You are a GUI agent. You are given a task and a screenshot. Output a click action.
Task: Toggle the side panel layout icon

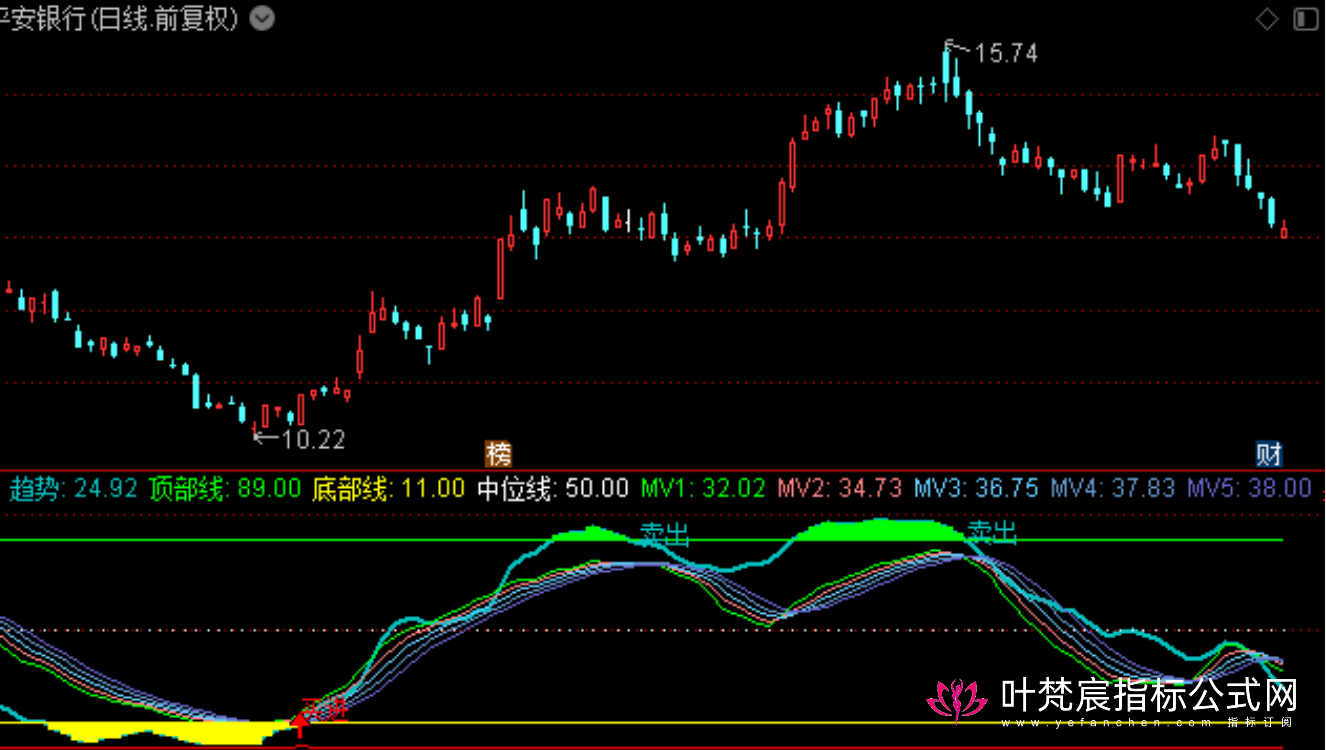(x=1305, y=19)
